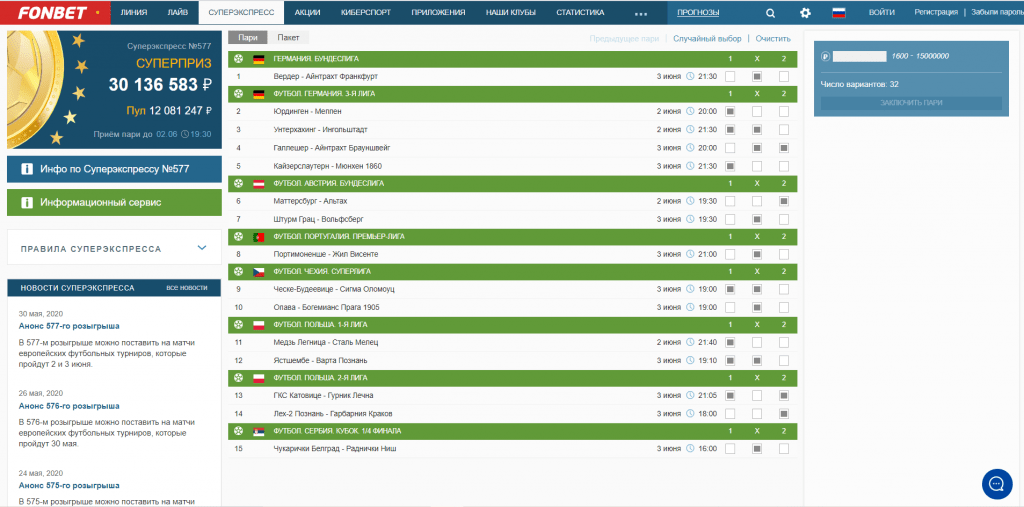
Task: Switch to the Пари tab
Action: (x=248, y=39)
